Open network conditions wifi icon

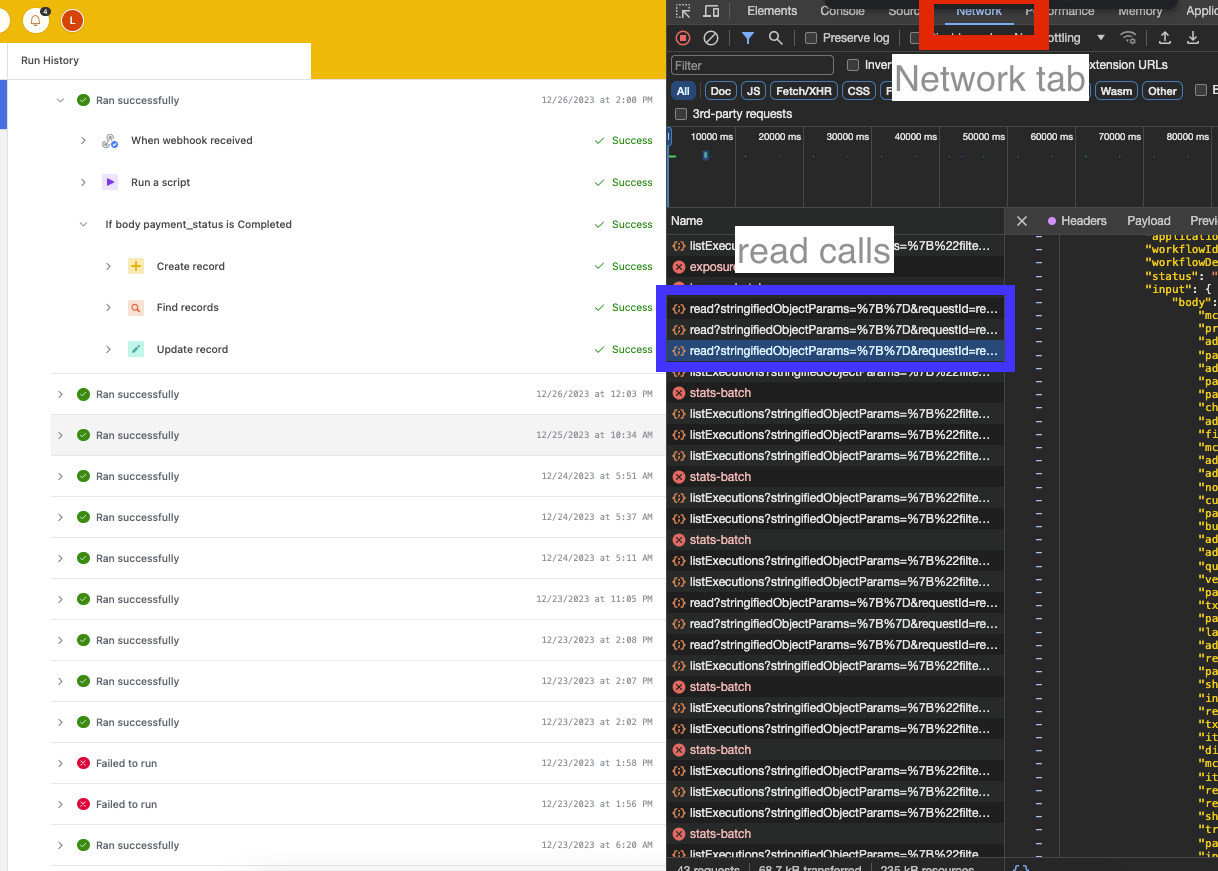tap(1128, 38)
